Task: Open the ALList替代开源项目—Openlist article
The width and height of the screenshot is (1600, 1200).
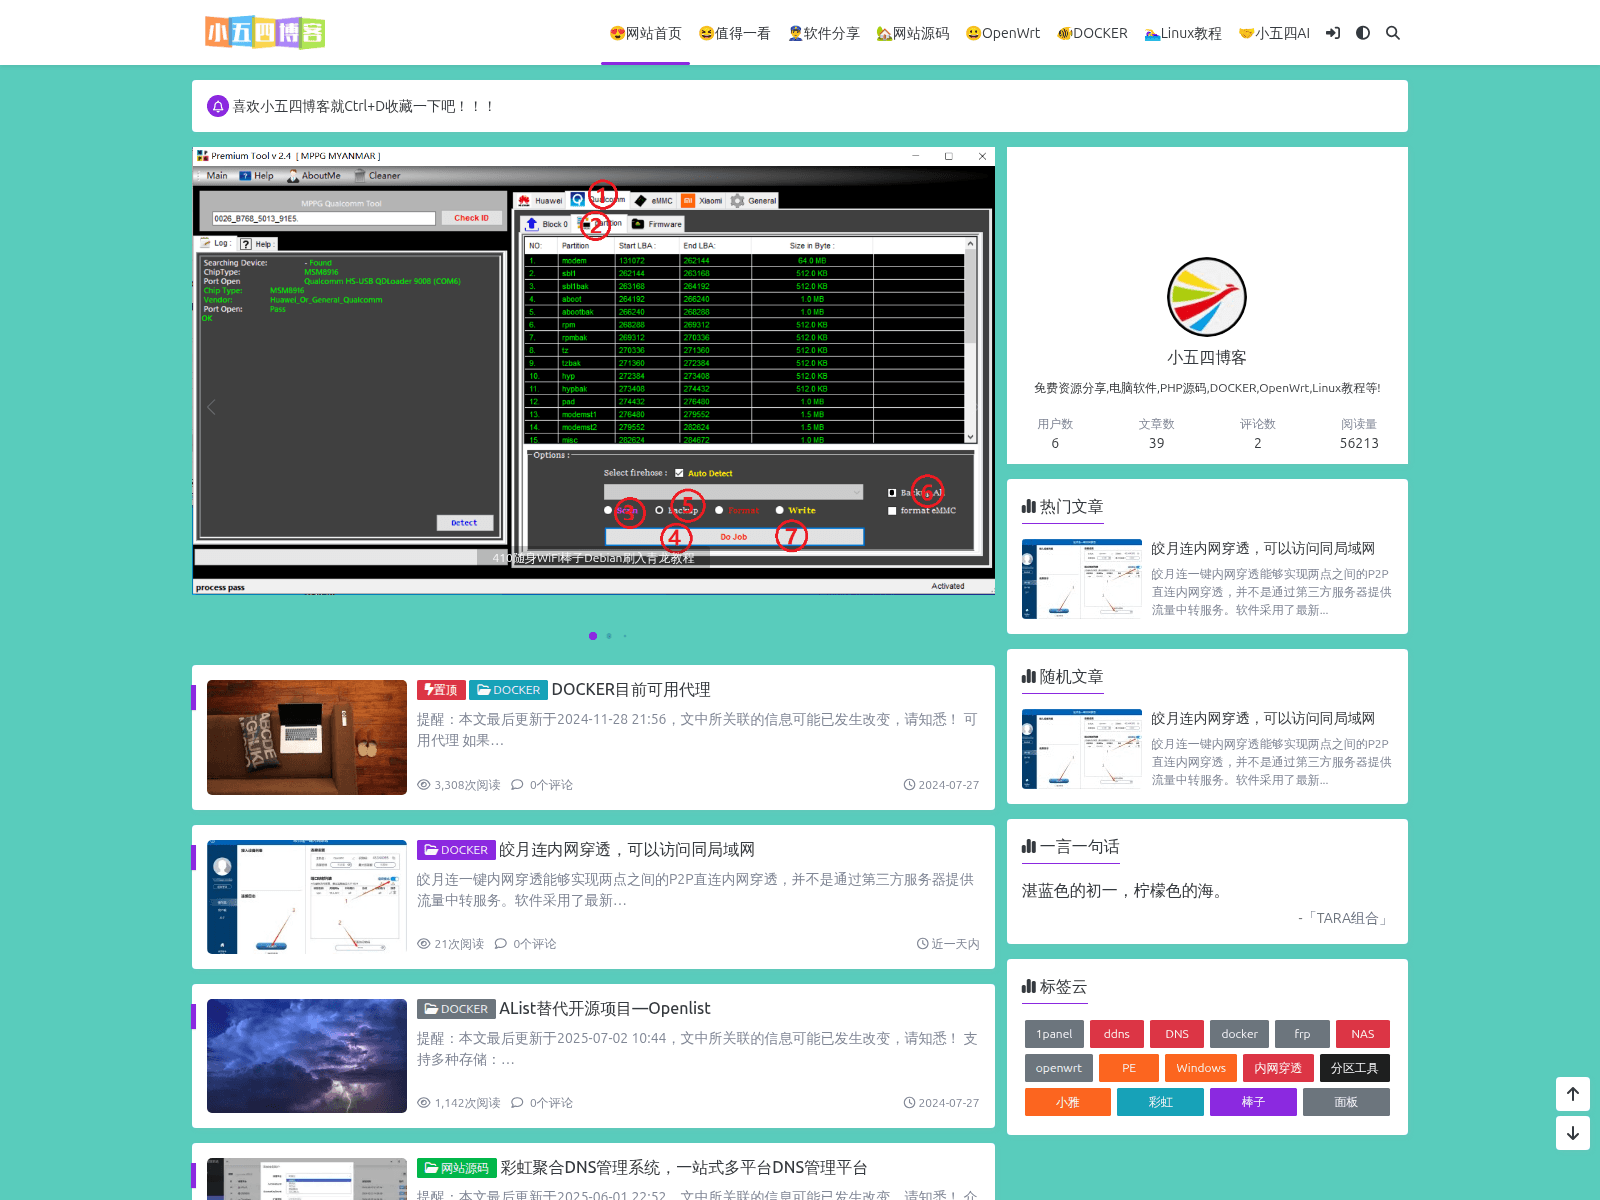Action: (x=604, y=1008)
